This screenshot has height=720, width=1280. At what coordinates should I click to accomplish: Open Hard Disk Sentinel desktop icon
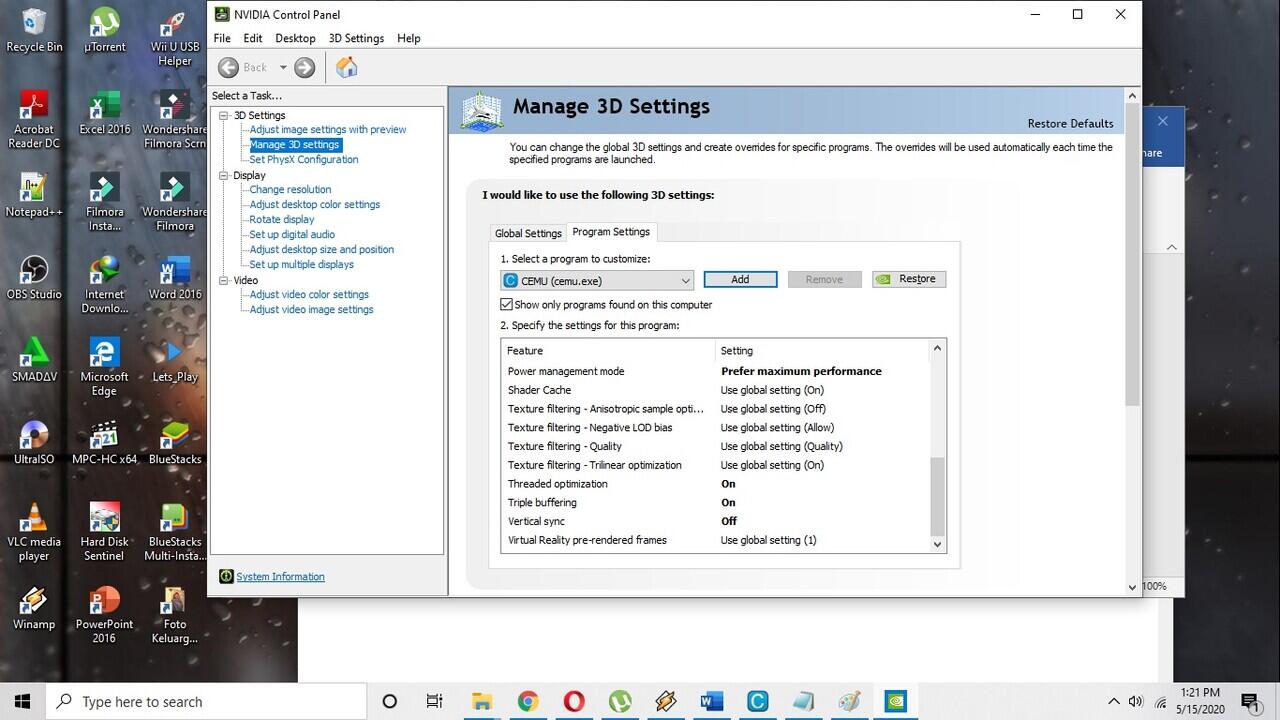tap(104, 532)
